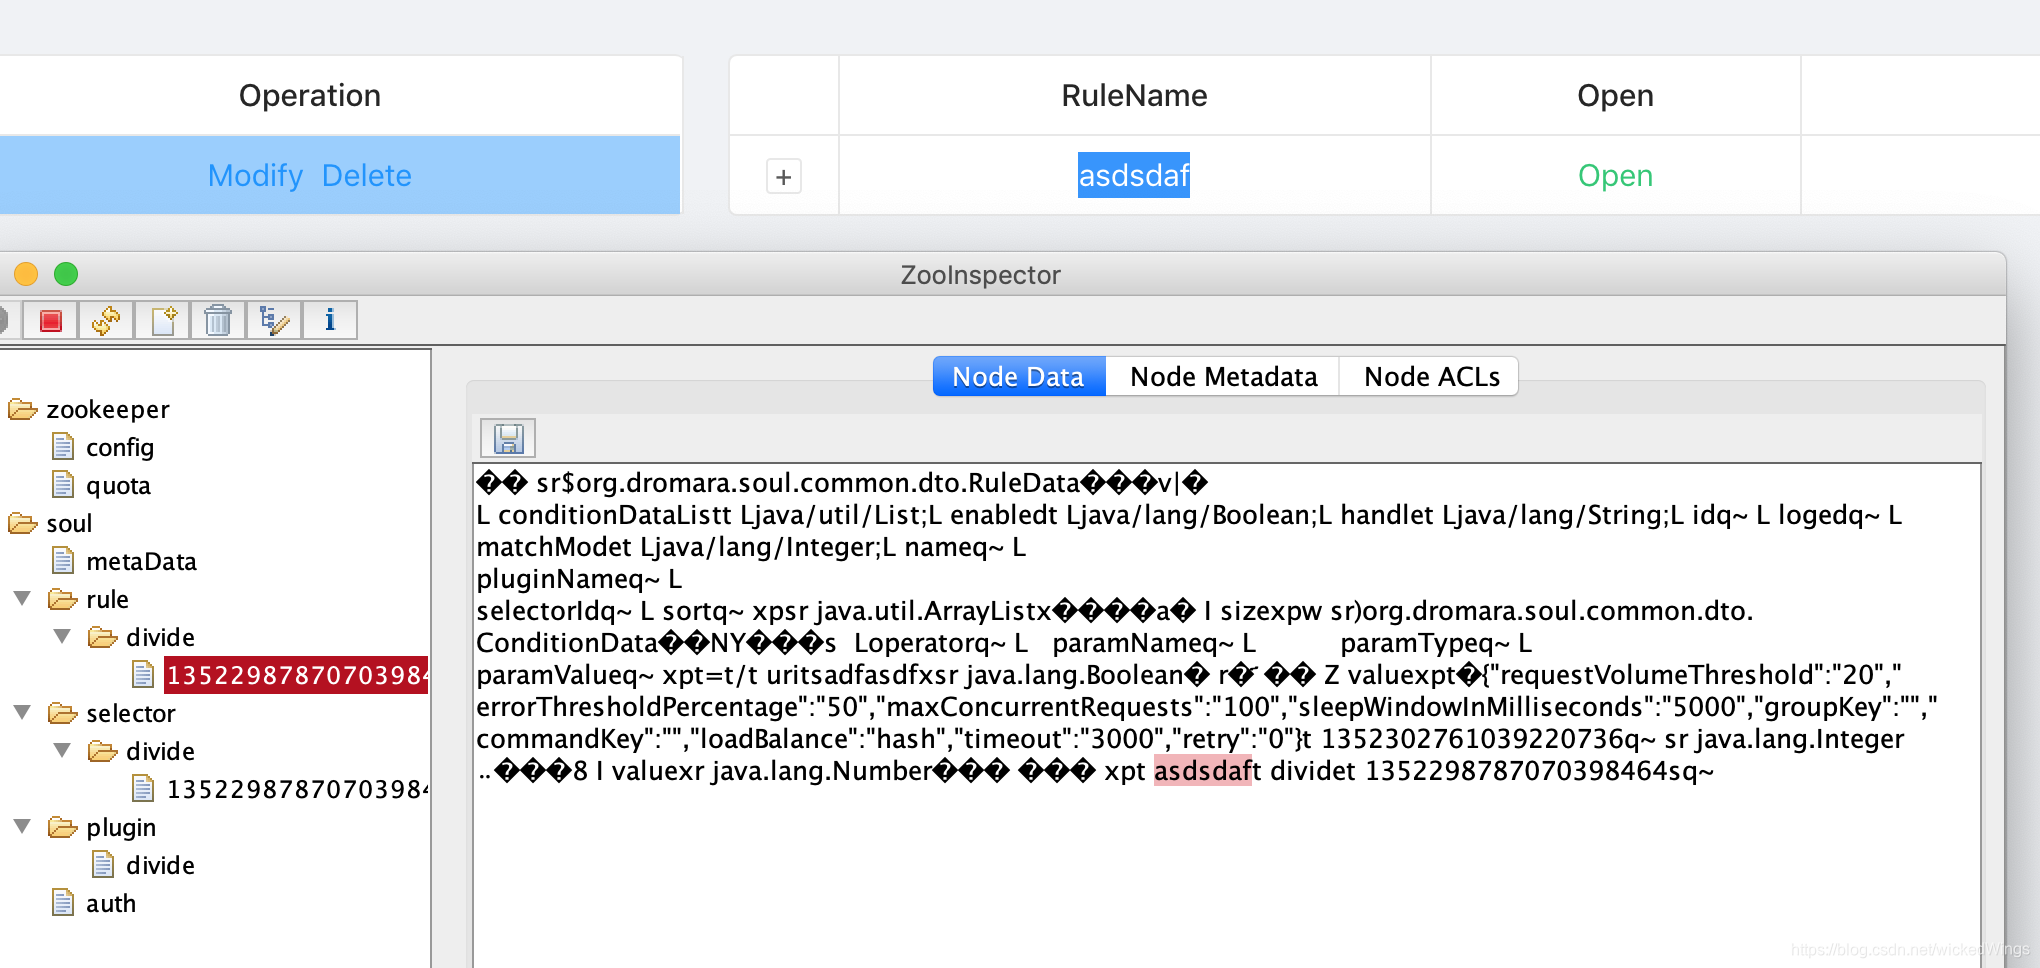
Task: Switch to Node Data tab
Action: click(1018, 377)
